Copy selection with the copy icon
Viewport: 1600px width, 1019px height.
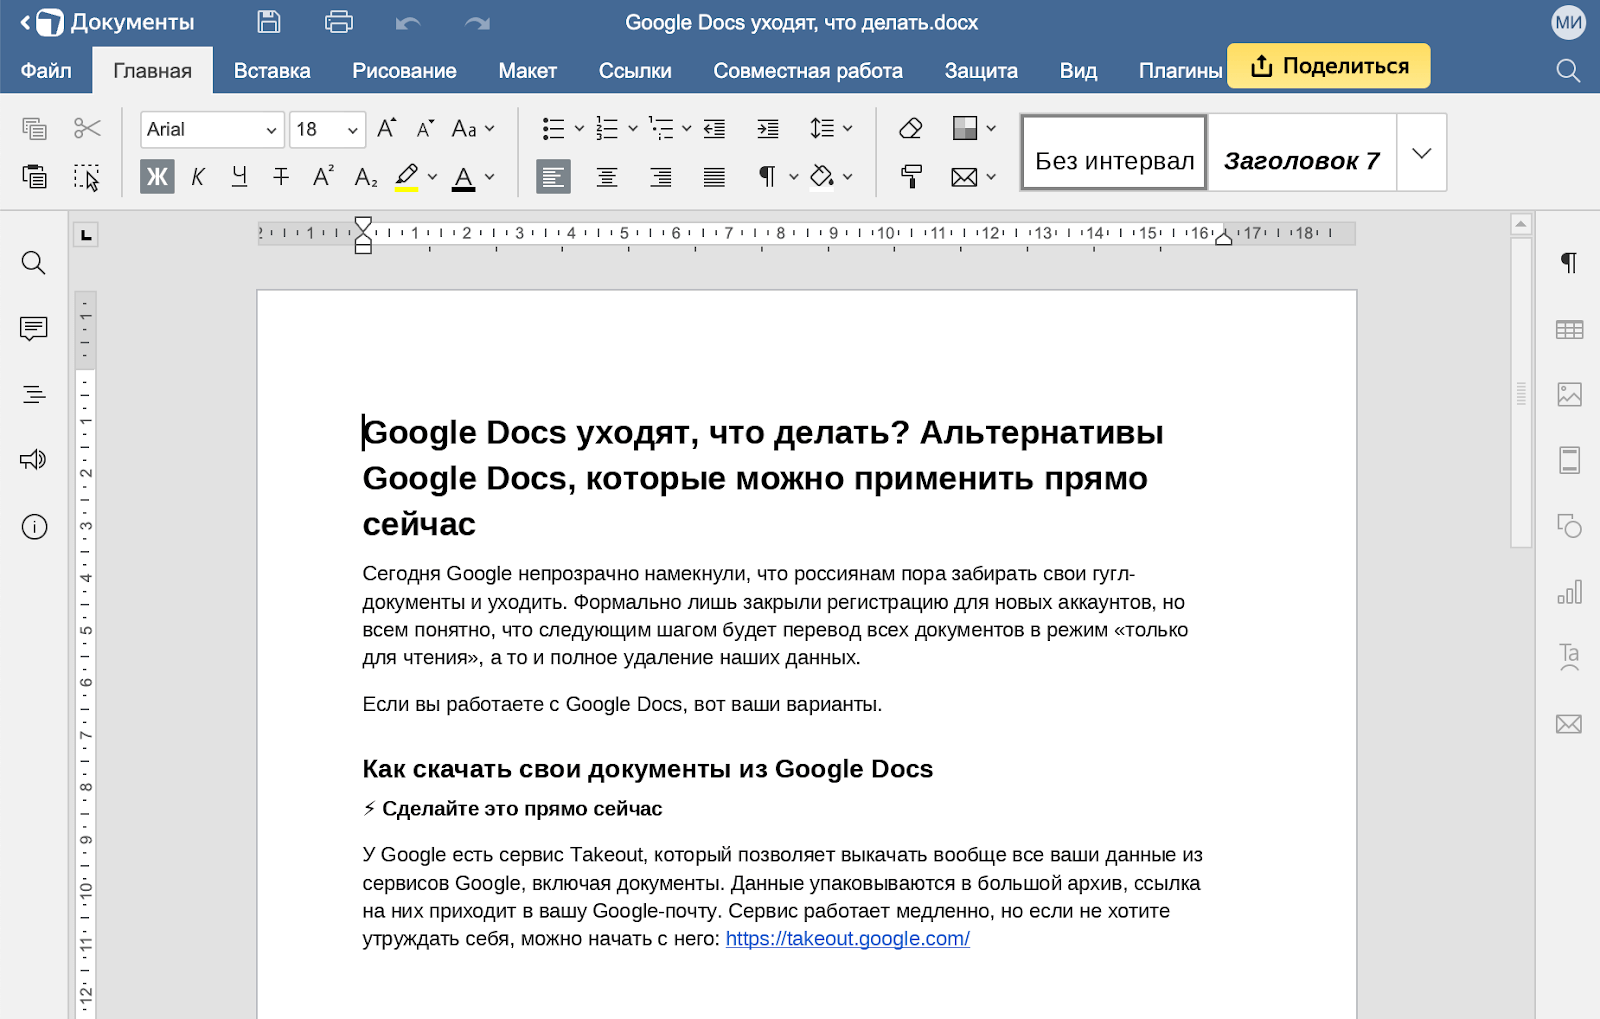(34, 128)
